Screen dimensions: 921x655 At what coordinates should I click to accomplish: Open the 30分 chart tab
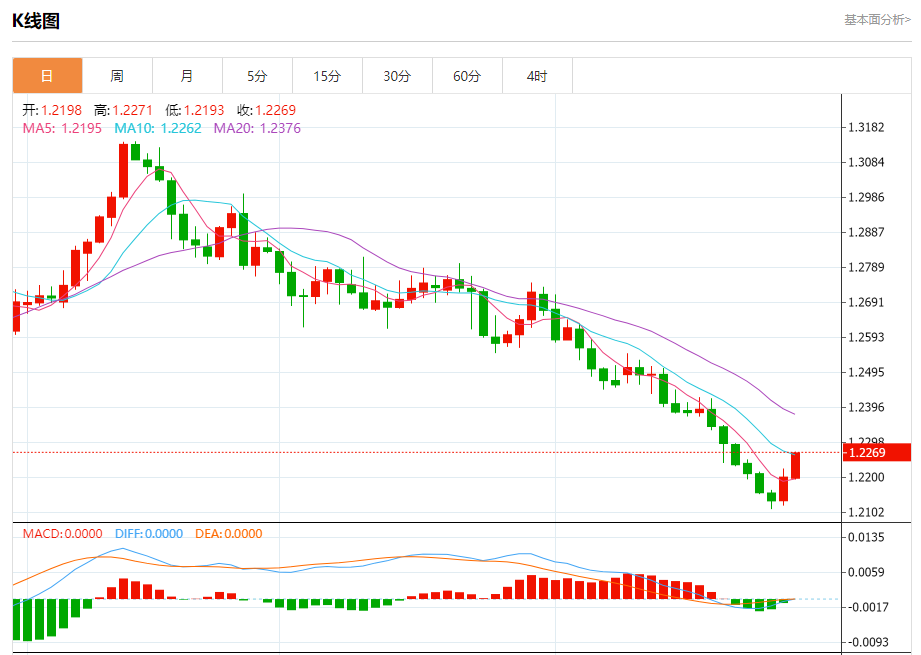click(397, 76)
